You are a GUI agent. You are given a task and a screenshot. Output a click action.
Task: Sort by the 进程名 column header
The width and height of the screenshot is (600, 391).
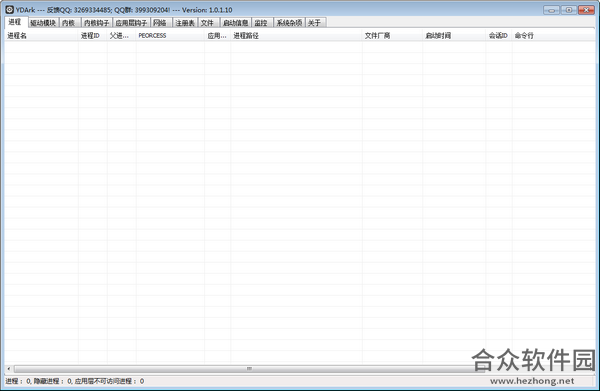[41, 36]
